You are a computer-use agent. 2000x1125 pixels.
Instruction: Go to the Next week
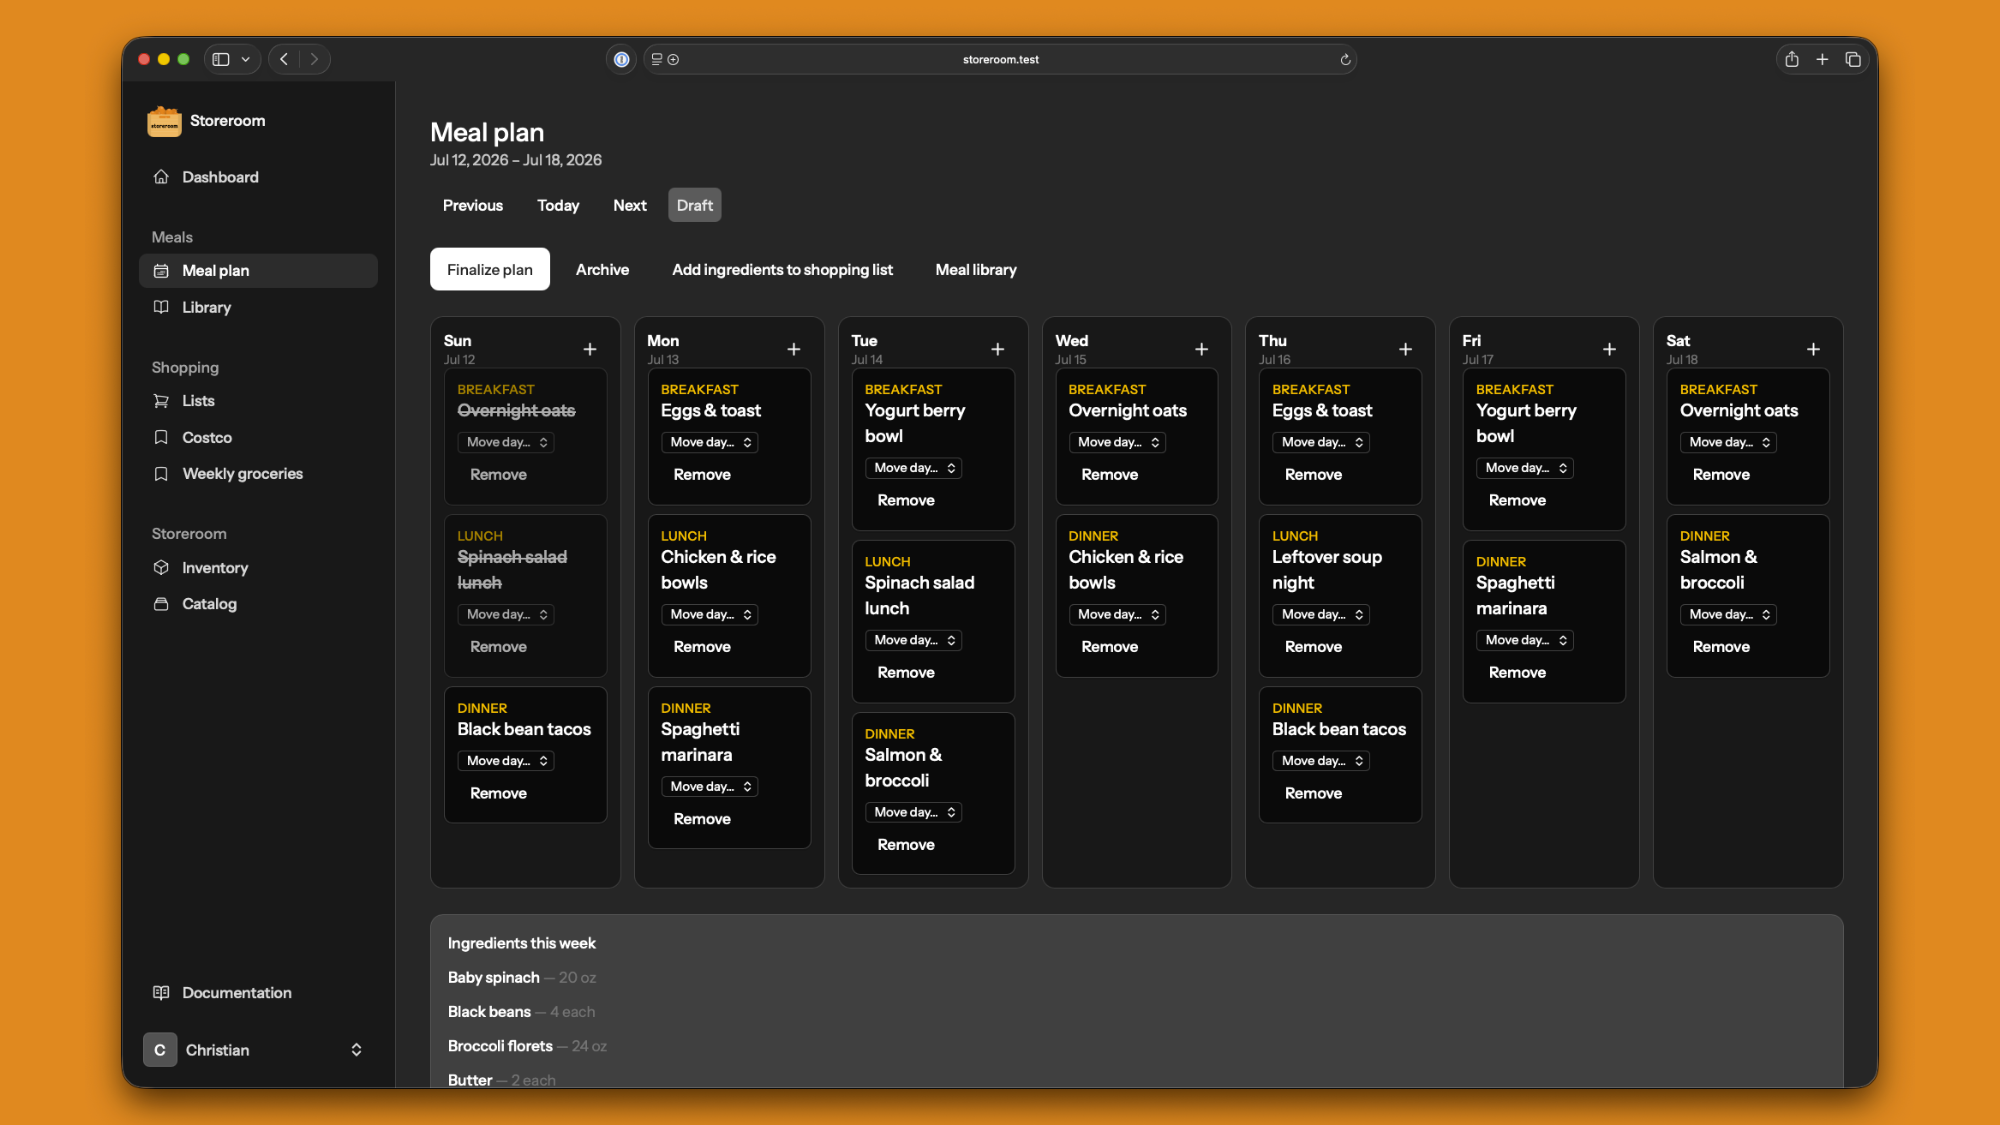(x=630, y=205)
